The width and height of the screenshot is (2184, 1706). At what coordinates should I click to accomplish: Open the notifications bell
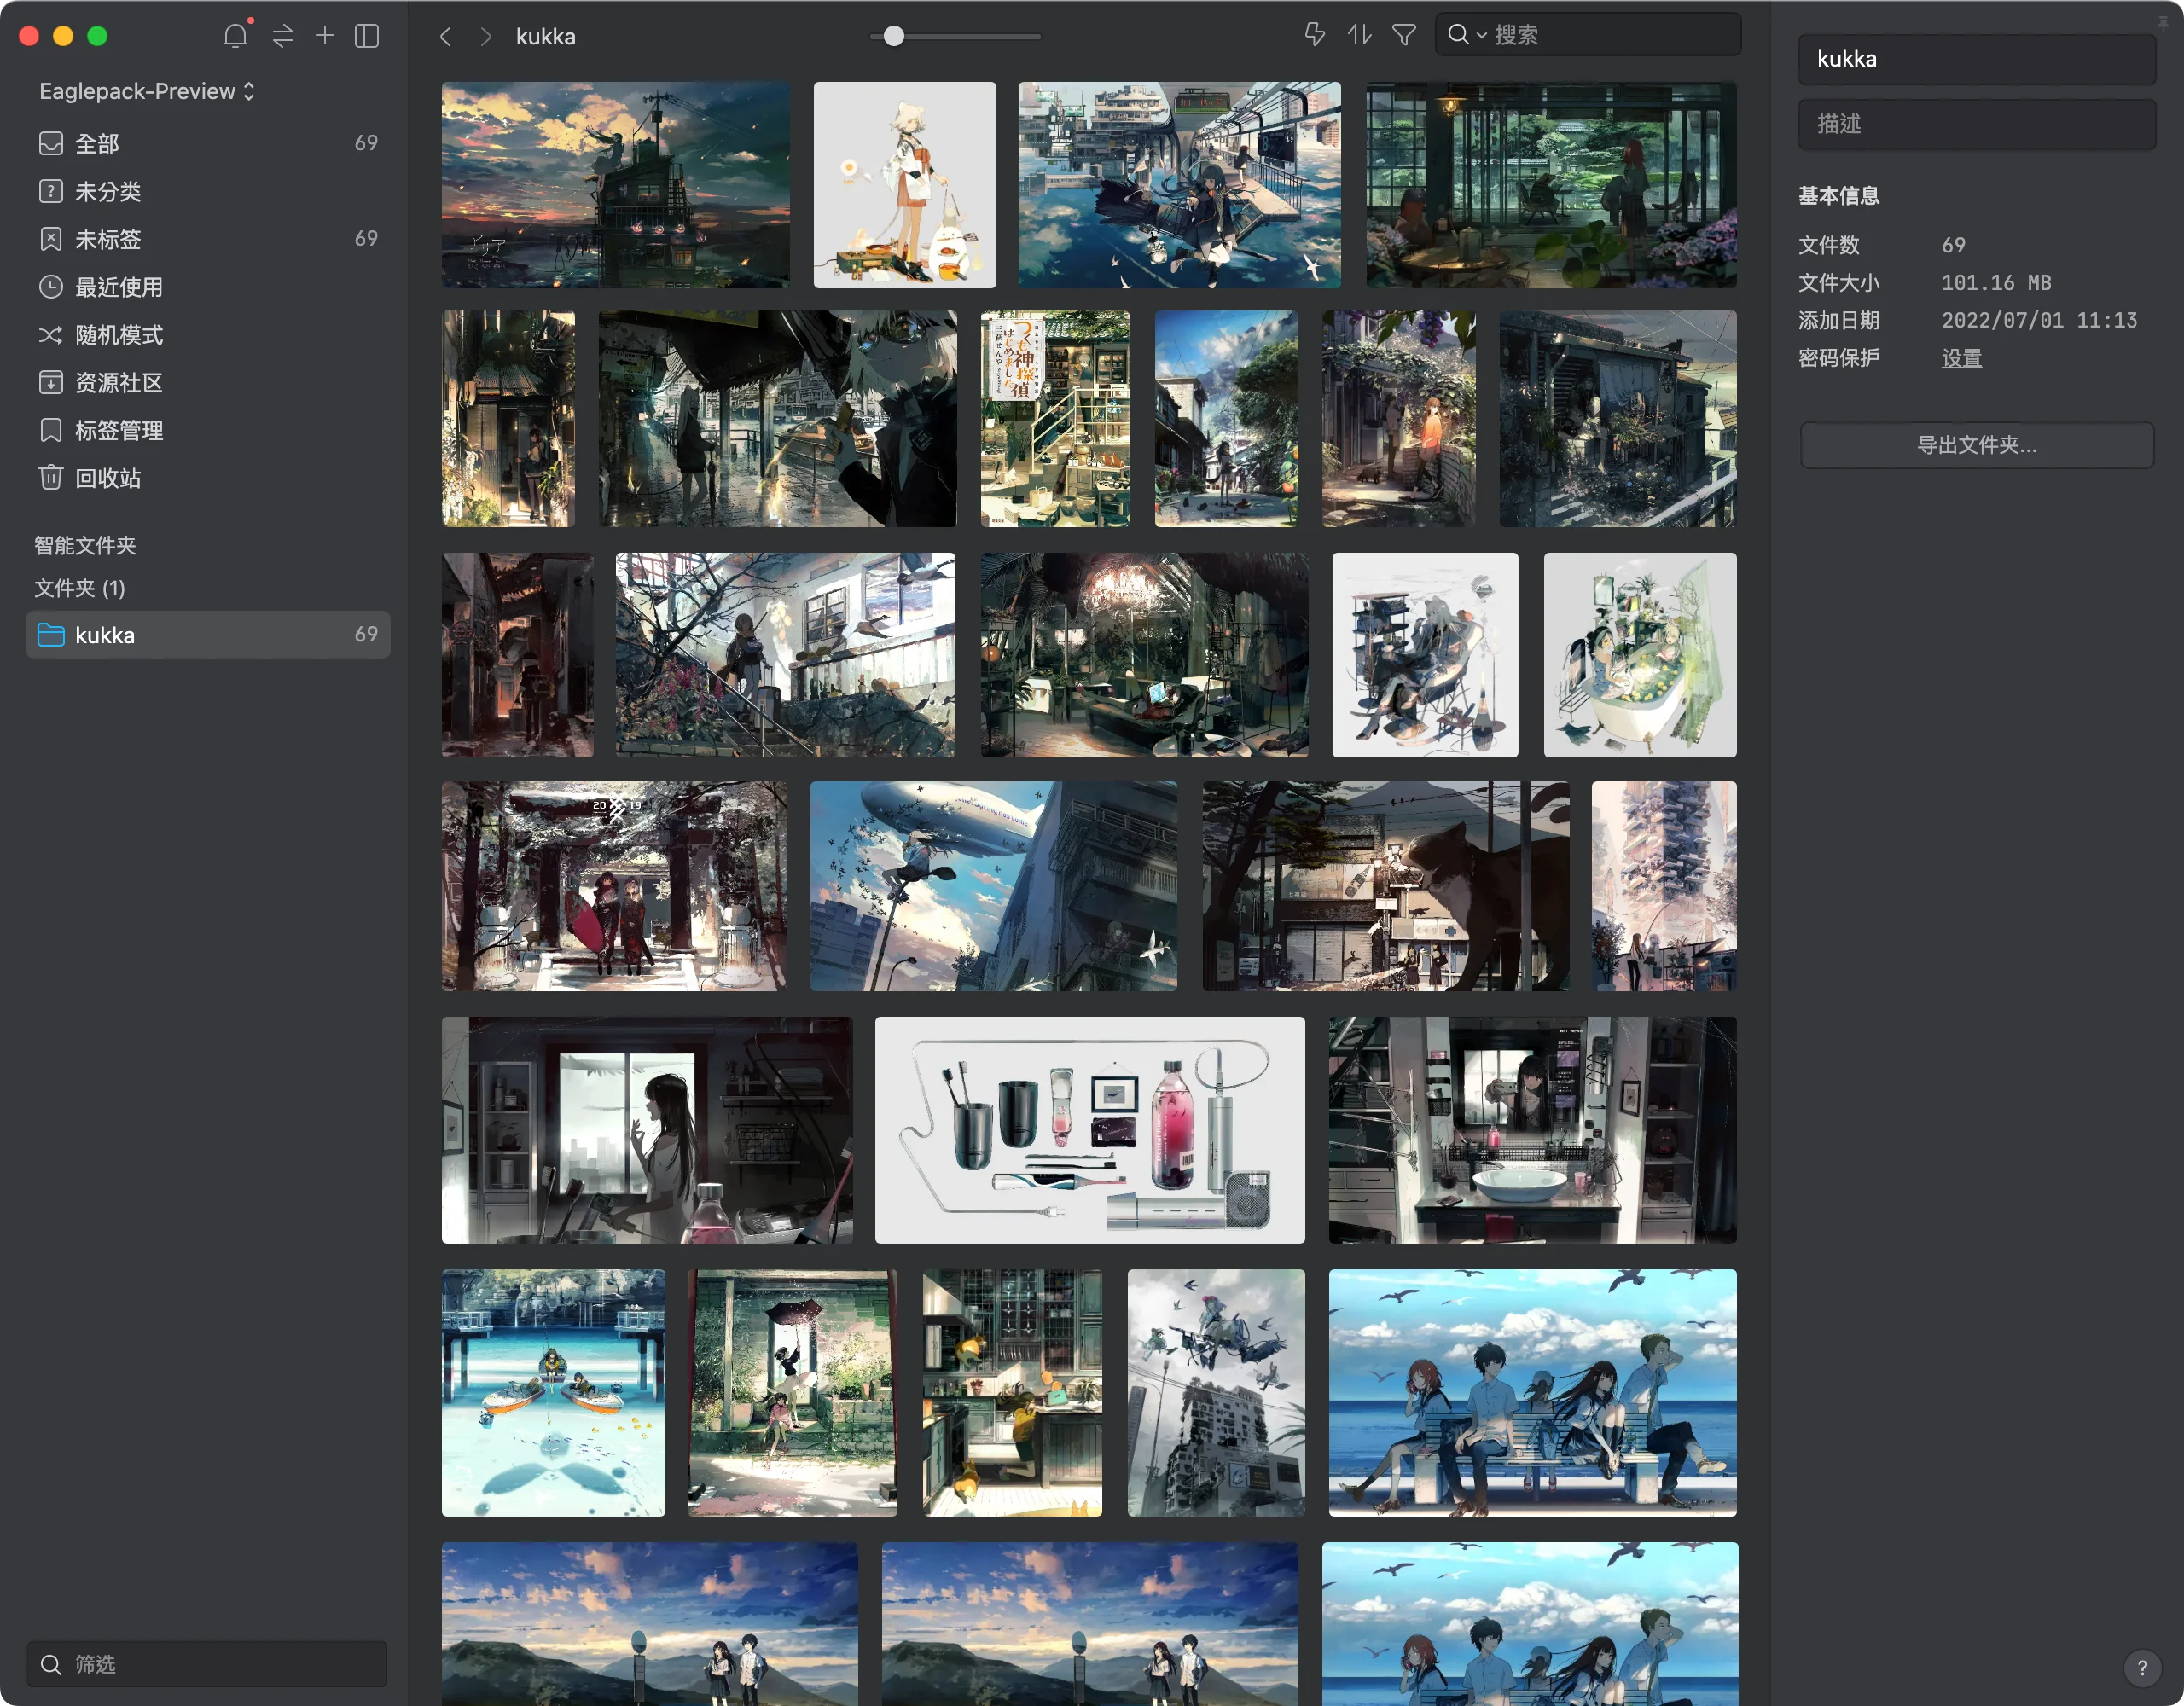click(x=236, y=36)
